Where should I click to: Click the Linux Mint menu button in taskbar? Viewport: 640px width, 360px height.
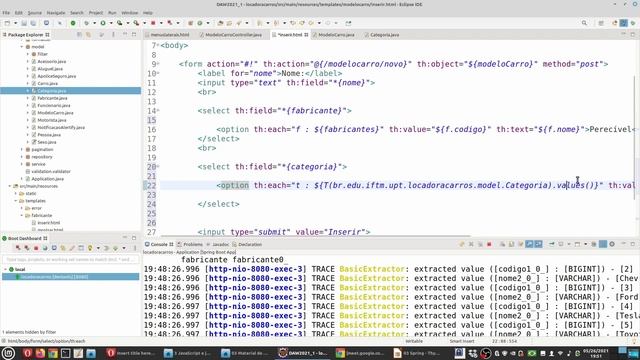8,353
